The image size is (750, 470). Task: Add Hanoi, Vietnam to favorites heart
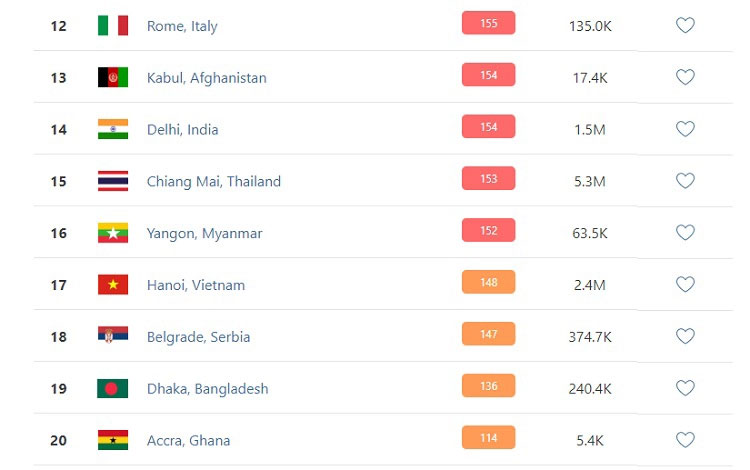coord(685,284)
